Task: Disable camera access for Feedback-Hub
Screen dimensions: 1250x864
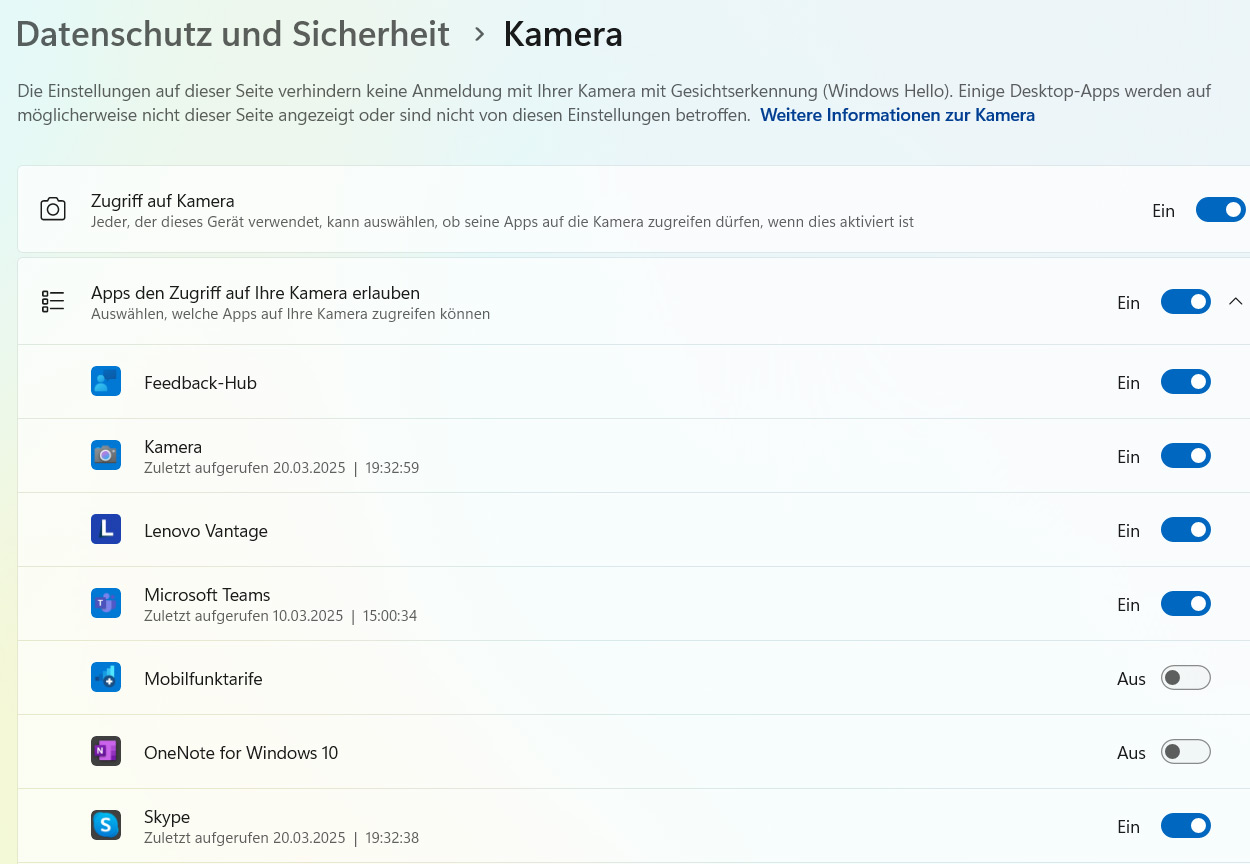Action: pos(1186,382)
